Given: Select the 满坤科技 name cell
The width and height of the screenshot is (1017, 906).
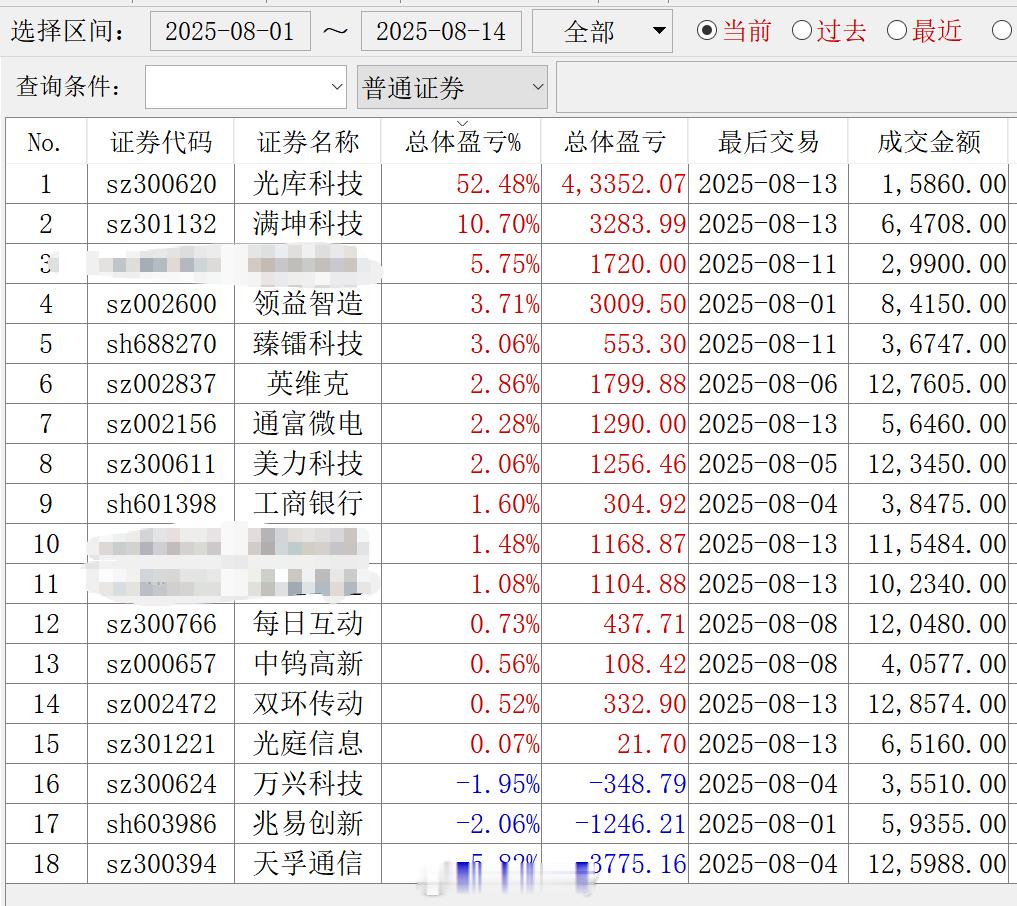Looking at the screenshot, I should click(x=308, y=224).
